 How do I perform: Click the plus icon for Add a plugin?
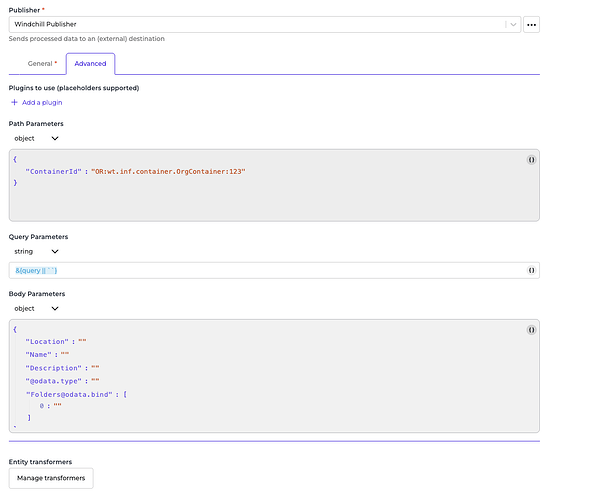point(14,103)
